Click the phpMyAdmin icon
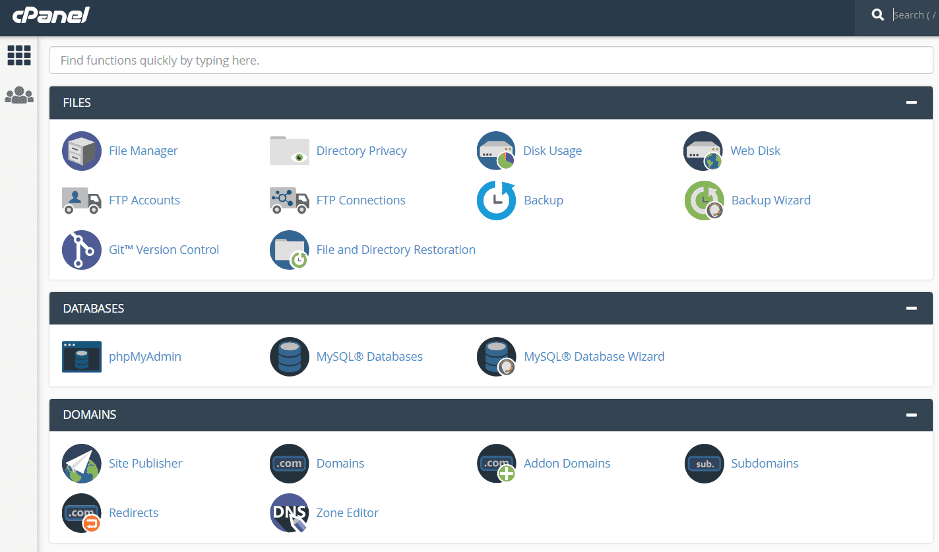The width and height of the screenshot is (939, 552). click(x=81, y=357)
